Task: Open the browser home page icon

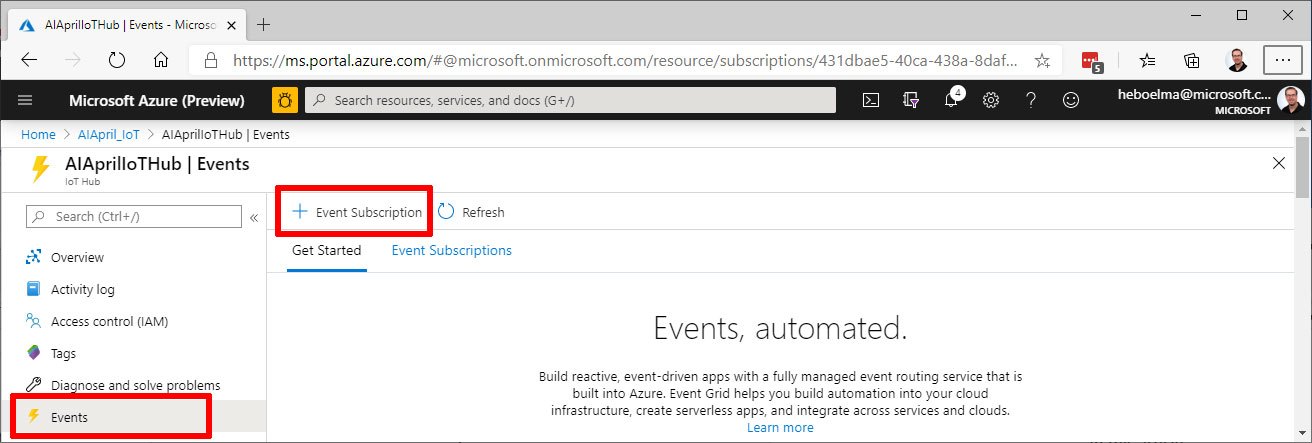Action: point(160,60)
